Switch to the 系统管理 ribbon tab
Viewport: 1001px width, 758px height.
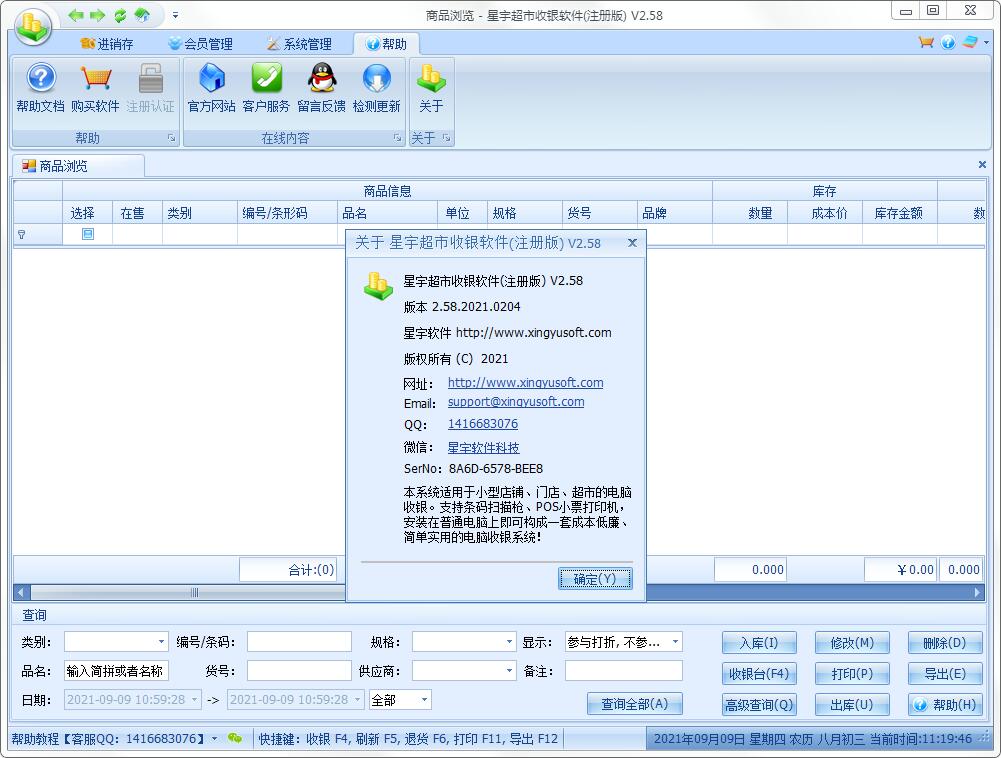pos(298,44)
